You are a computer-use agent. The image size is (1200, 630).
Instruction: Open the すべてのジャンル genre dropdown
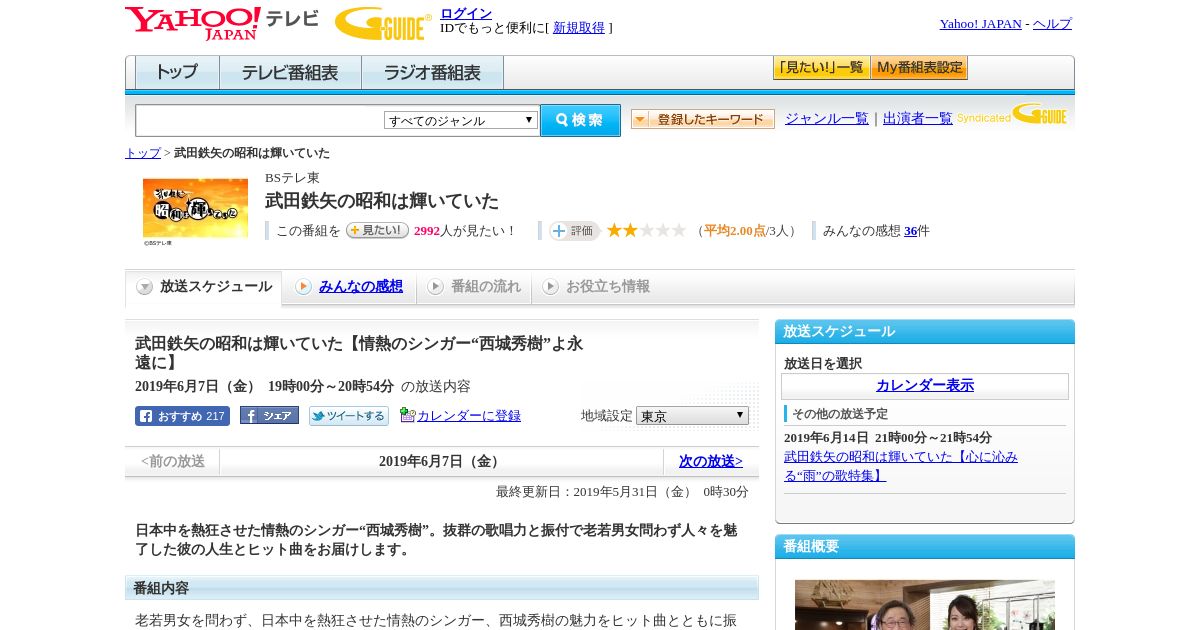point(461,120)
